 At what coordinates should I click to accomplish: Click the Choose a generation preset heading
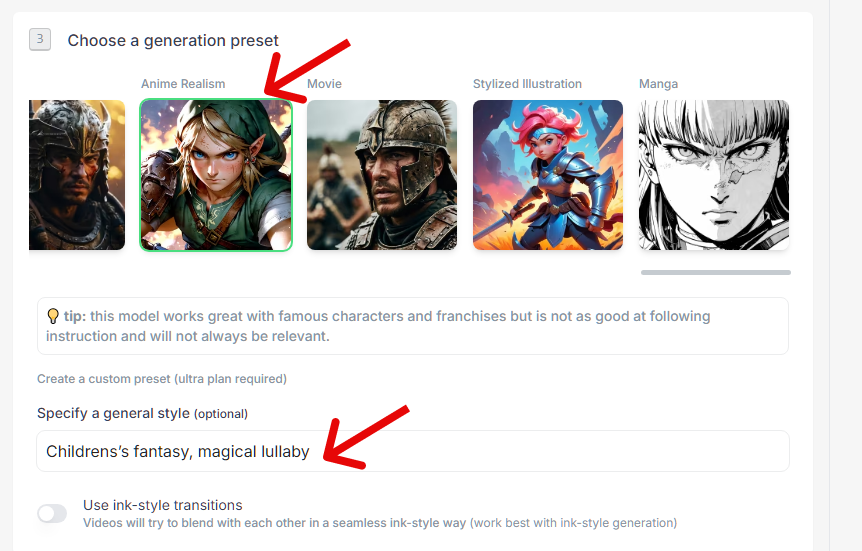[173, 40]
